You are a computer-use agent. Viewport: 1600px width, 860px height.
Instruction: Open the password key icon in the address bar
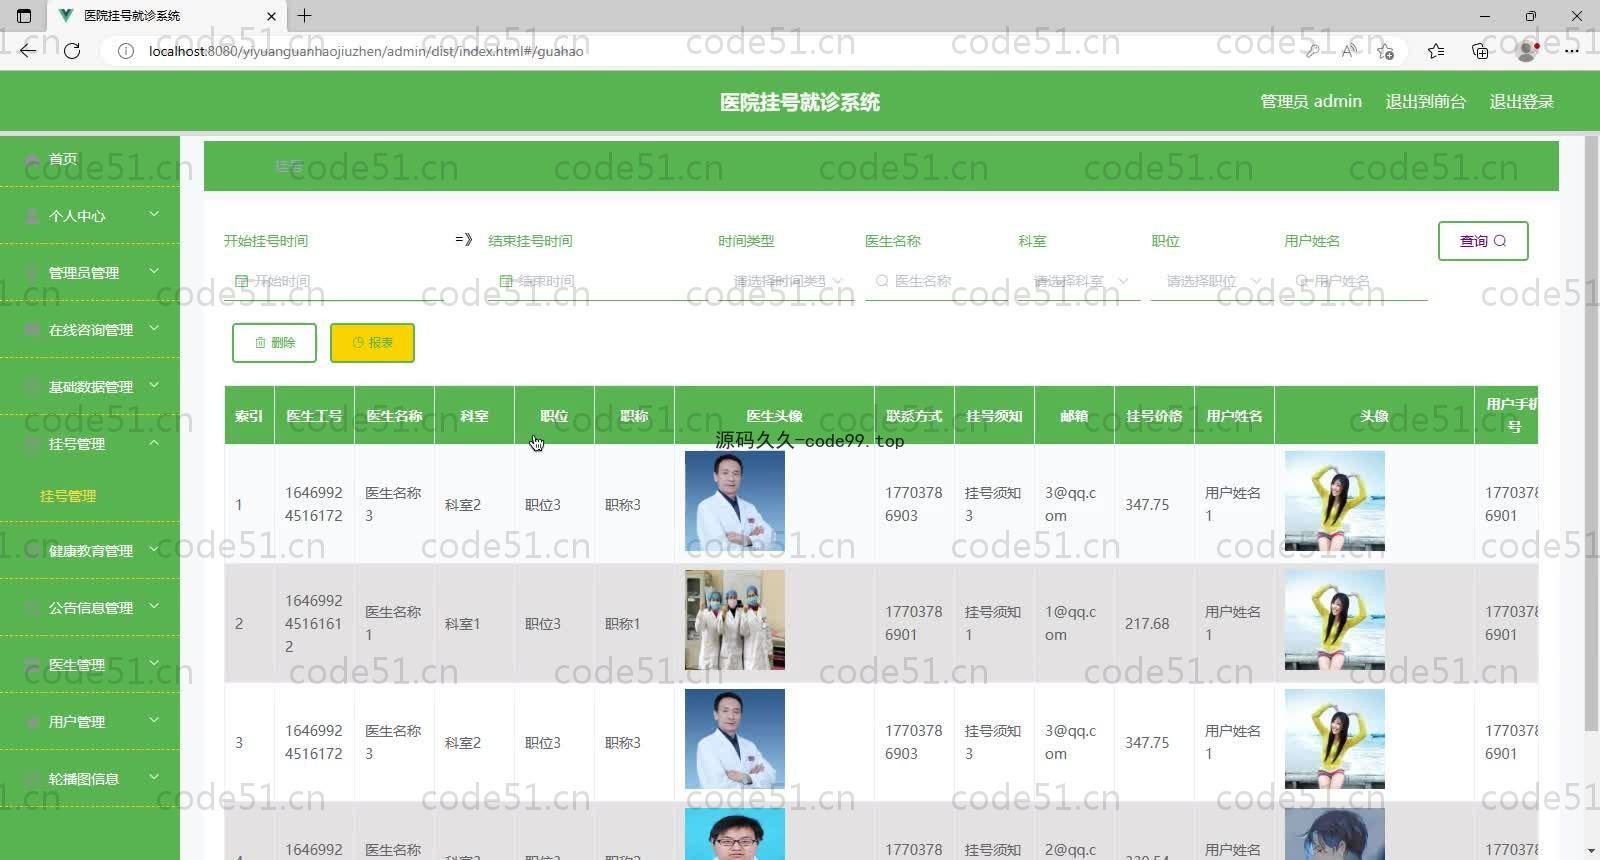point(1312,51)
